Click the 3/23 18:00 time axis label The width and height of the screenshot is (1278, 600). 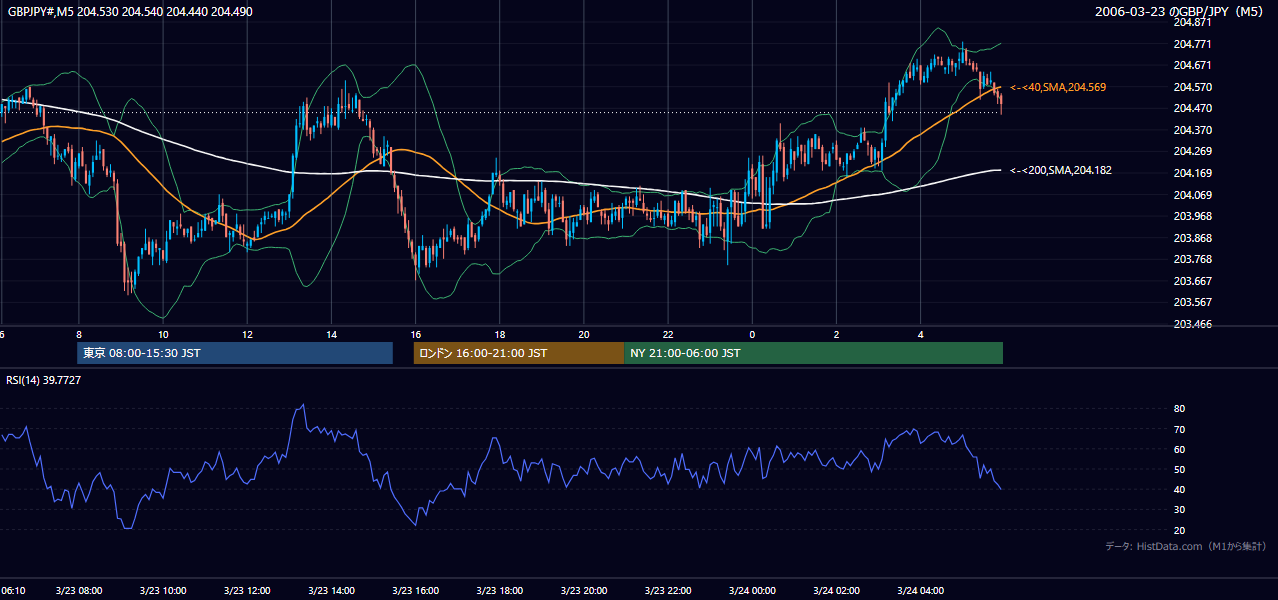[500, 591]
